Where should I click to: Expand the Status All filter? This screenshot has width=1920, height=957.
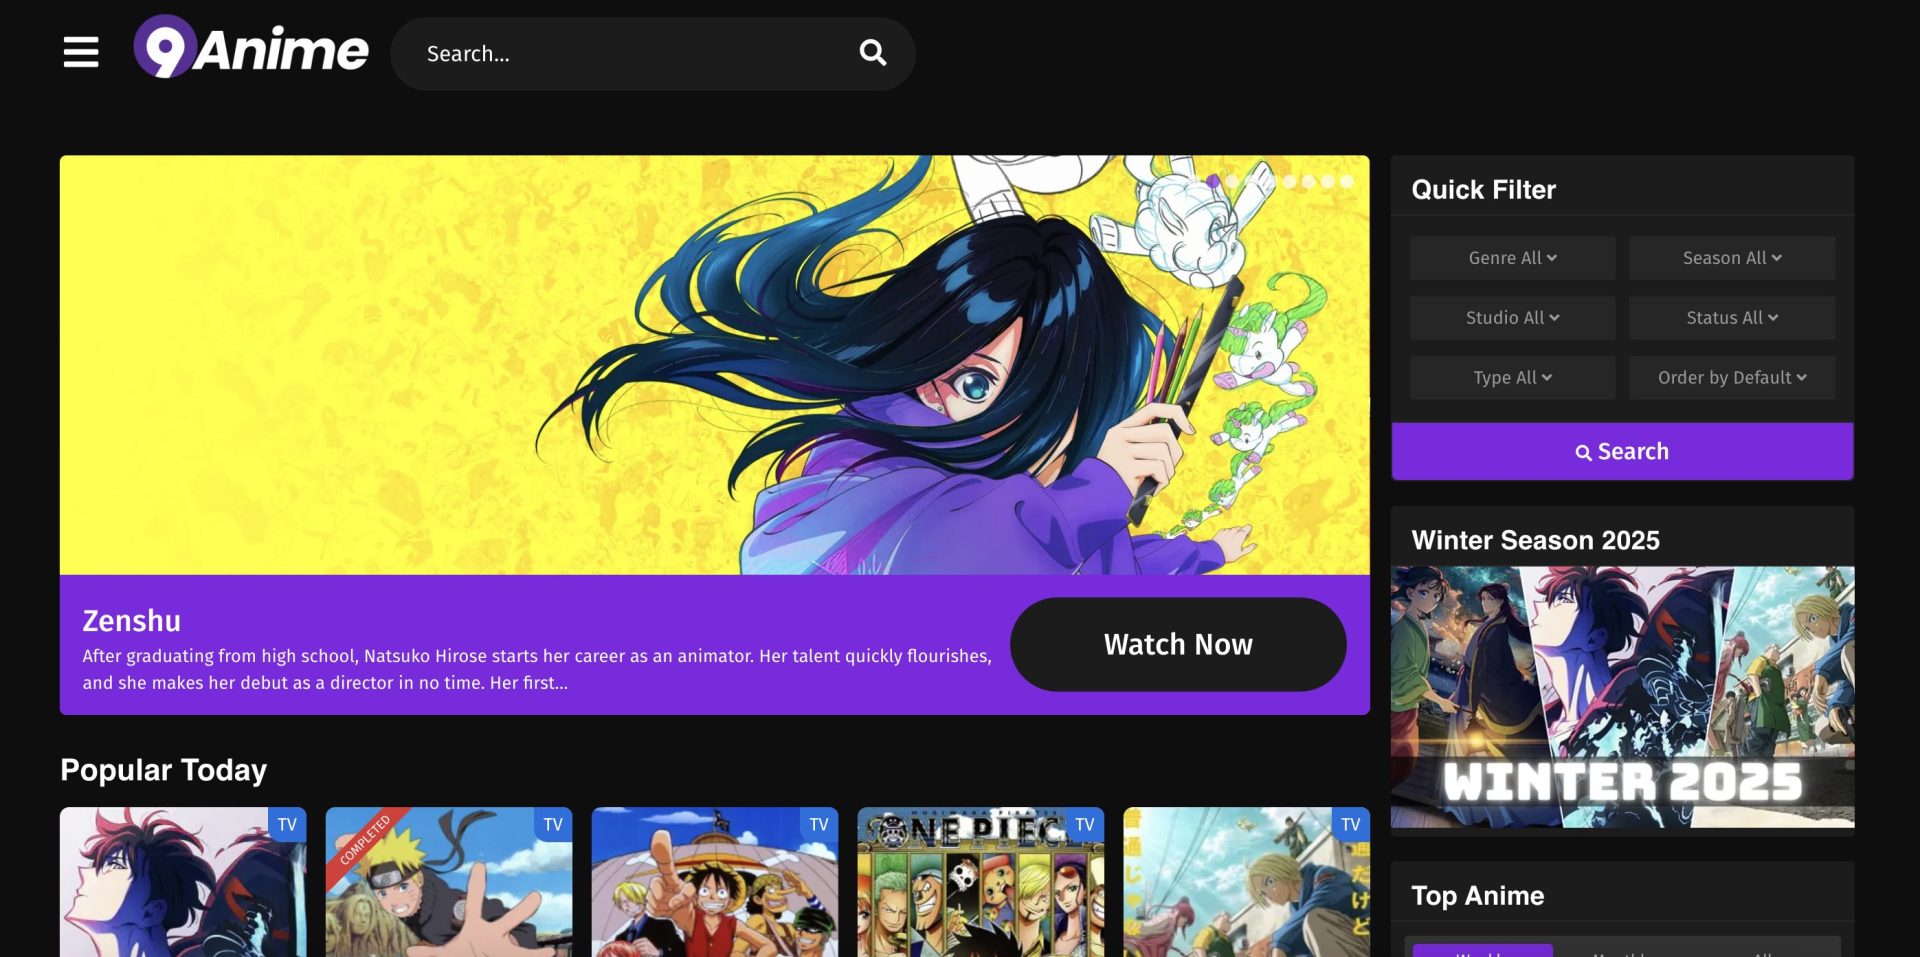(1731, 317)
